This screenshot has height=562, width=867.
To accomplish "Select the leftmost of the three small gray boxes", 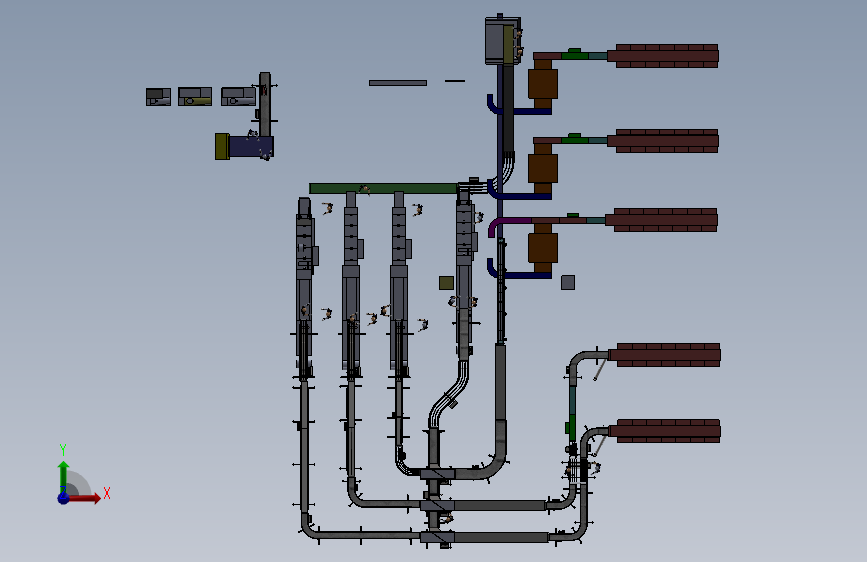I will 158,97.
